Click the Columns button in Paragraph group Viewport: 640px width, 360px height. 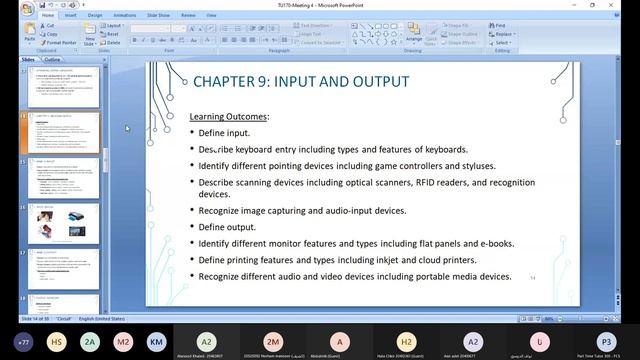click(284, 40)
